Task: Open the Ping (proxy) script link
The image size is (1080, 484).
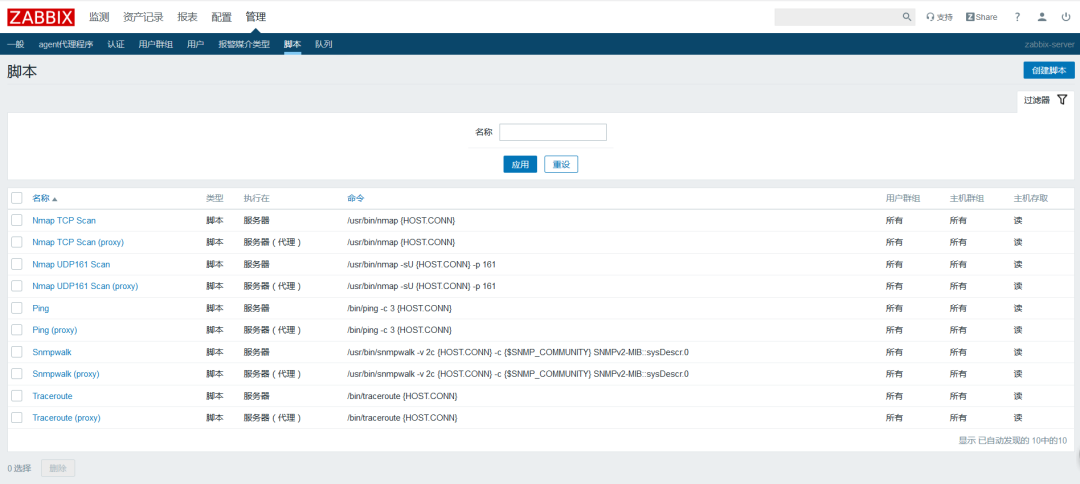Action: click(x=54, y=330)
